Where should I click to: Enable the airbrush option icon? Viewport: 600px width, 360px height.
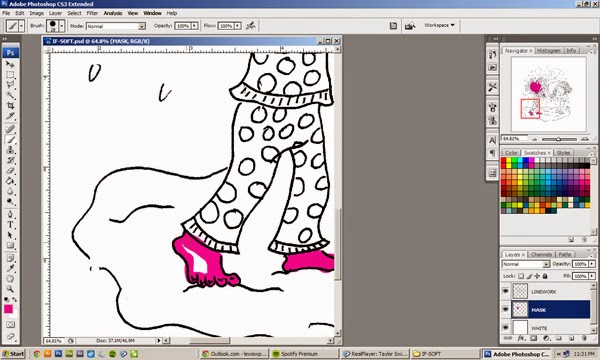251,26
